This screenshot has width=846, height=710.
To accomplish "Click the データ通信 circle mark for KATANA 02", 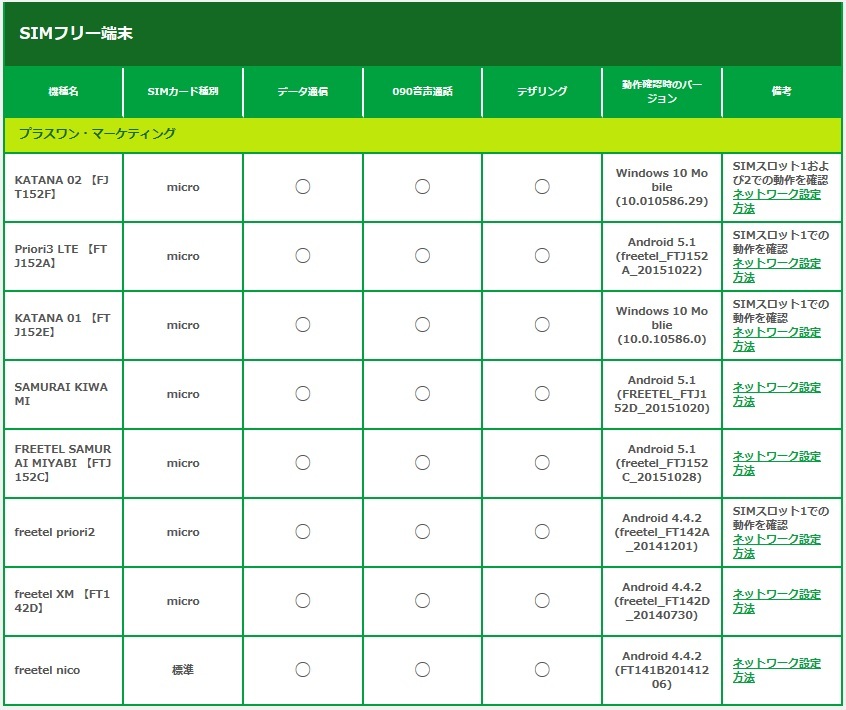I will pyautogui.click(x=303, y=187).
